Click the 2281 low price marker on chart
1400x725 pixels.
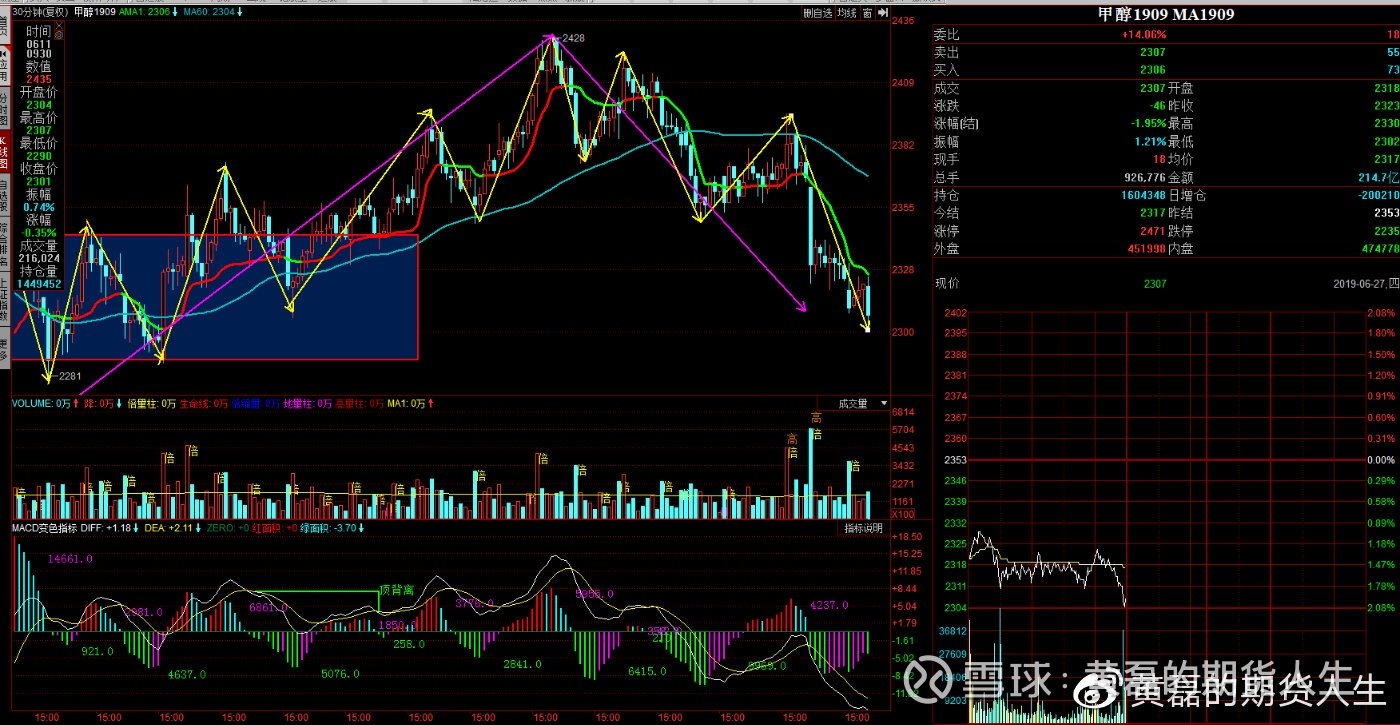69,376
